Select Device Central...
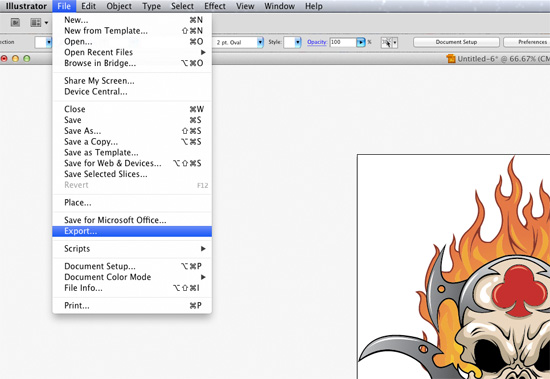Image resolution: width=550 pixels, height=379 pixels. coord(132,92)
